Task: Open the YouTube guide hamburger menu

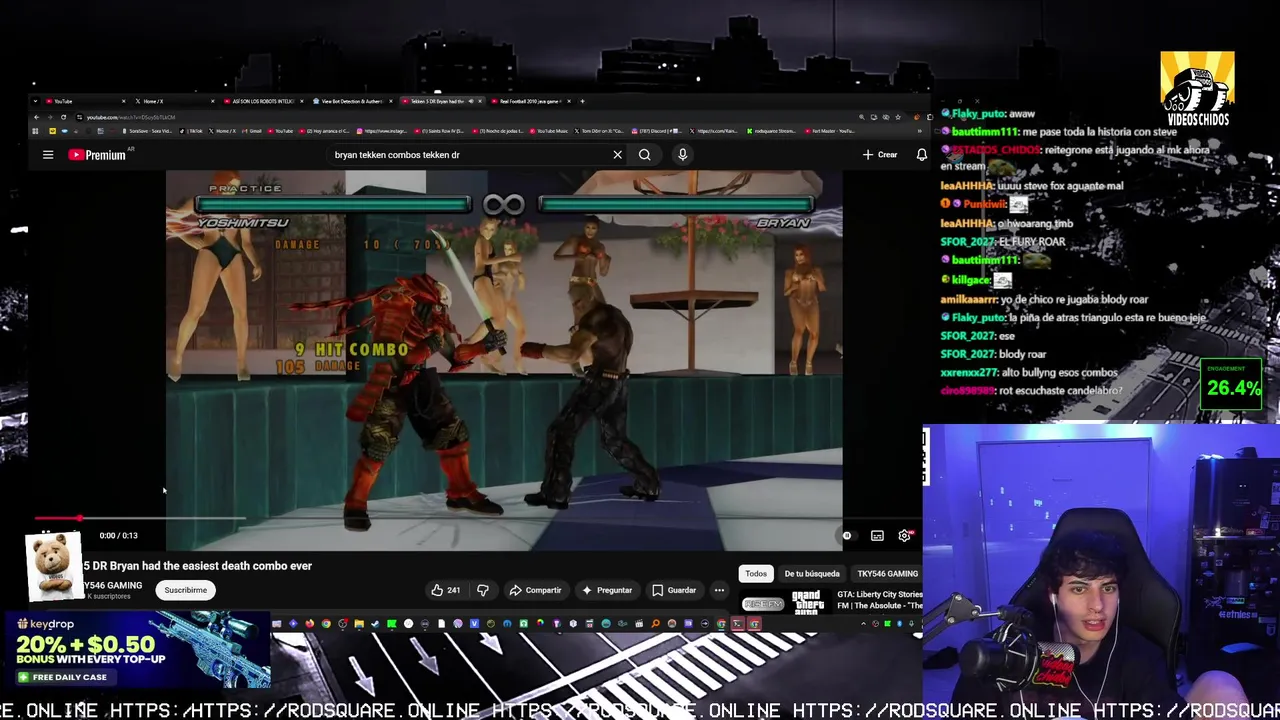Action: (x=48, y=155)
